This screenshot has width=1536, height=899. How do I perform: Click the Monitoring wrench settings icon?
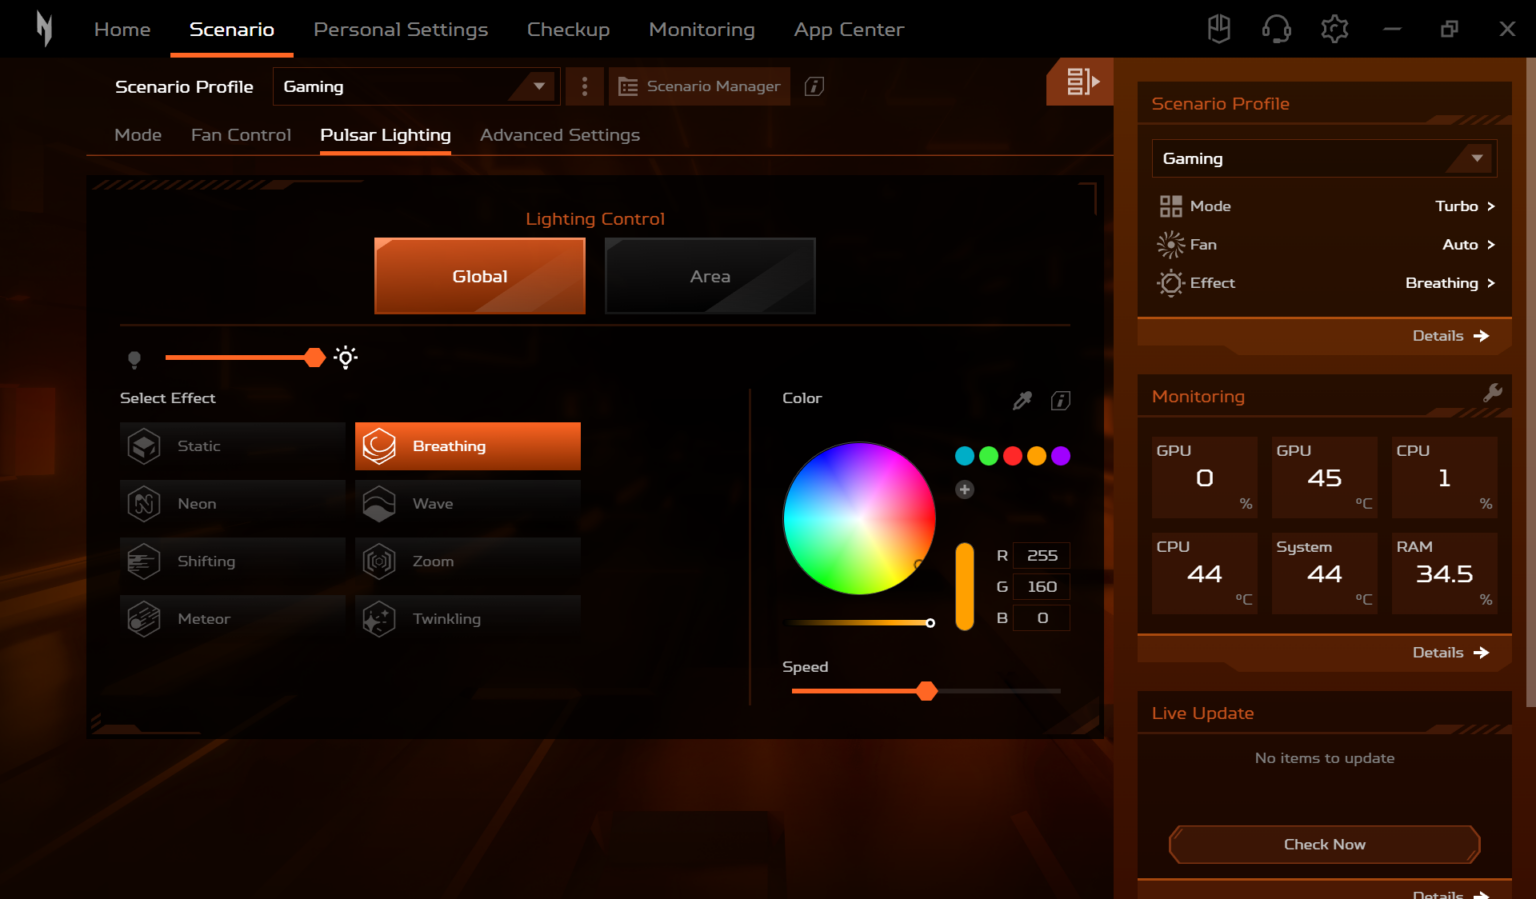1492,393
